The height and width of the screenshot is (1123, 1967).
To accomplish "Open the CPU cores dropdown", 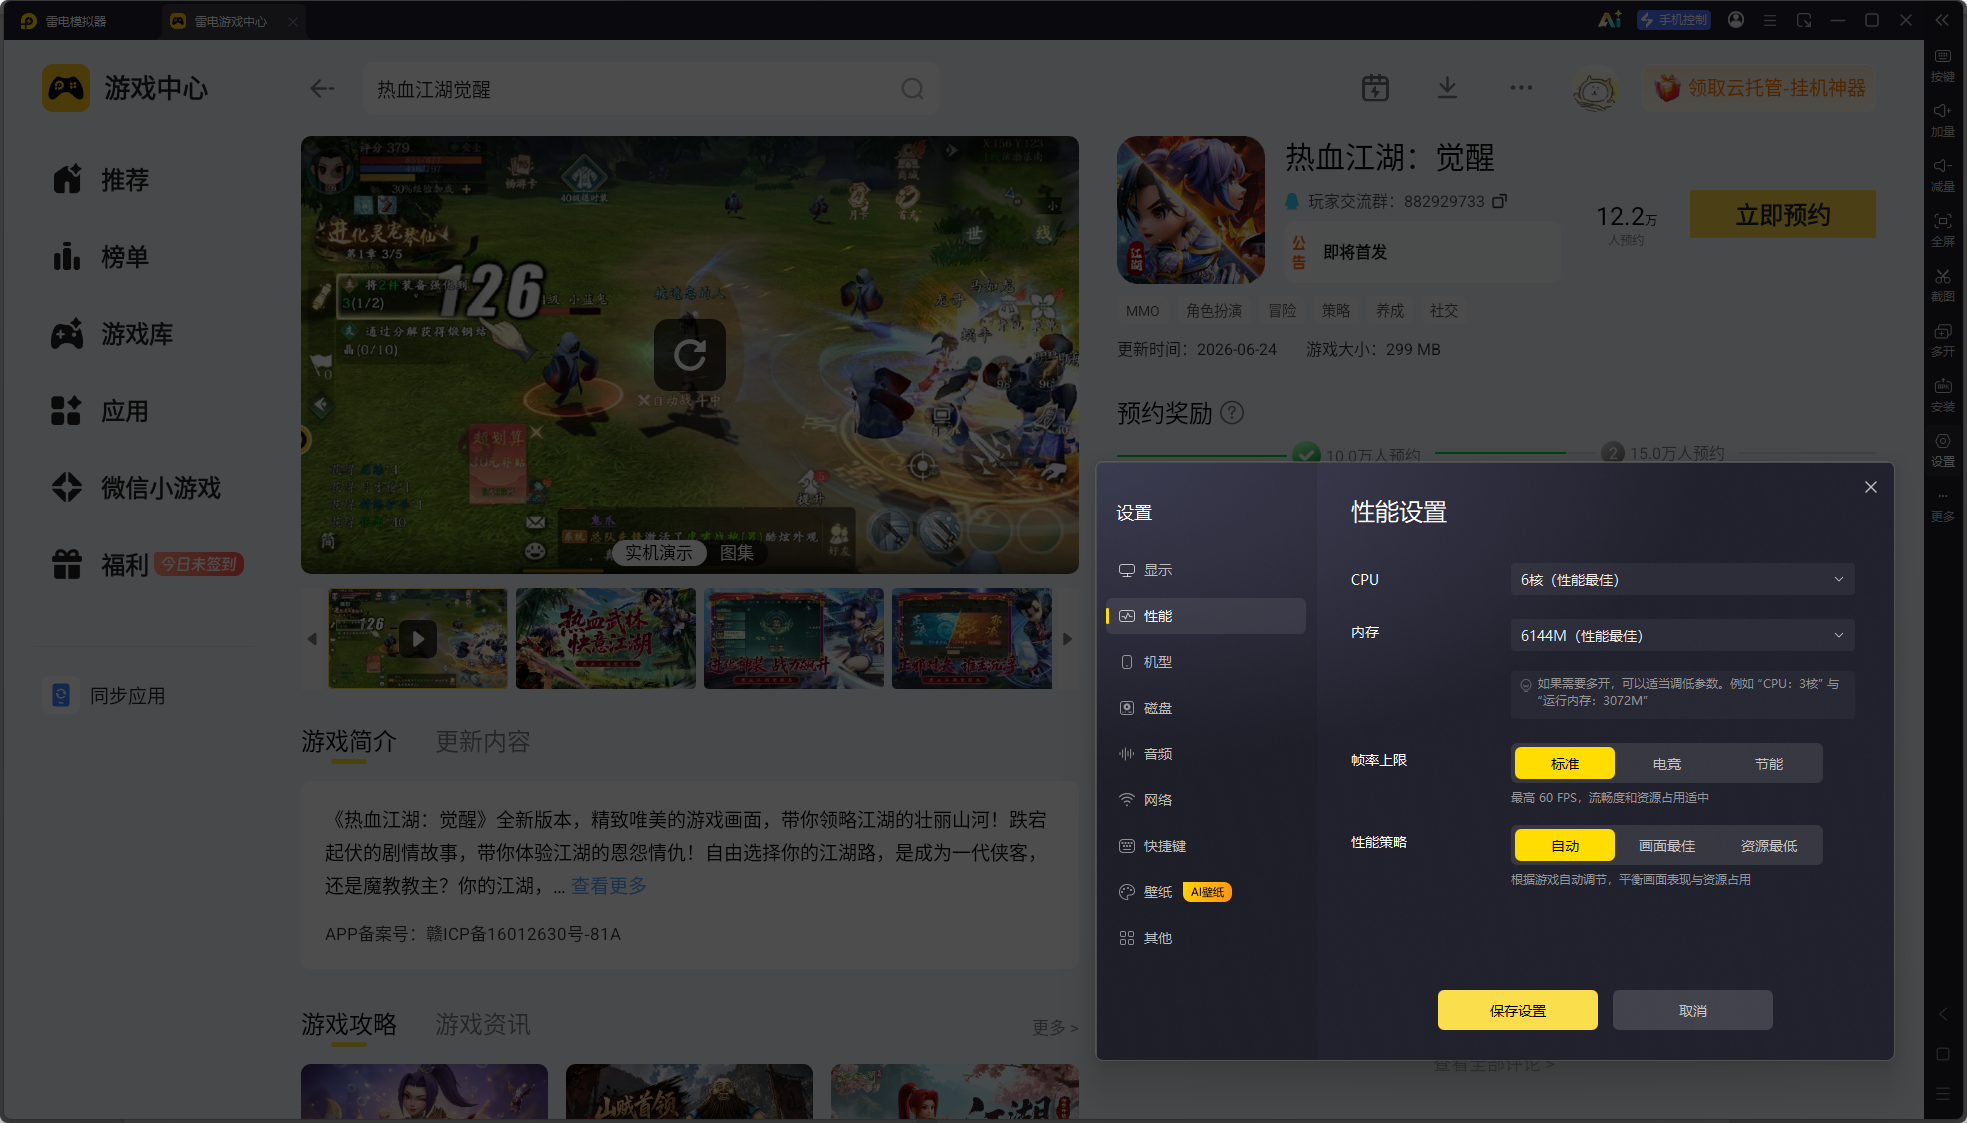I will (x=1682, y=579).
